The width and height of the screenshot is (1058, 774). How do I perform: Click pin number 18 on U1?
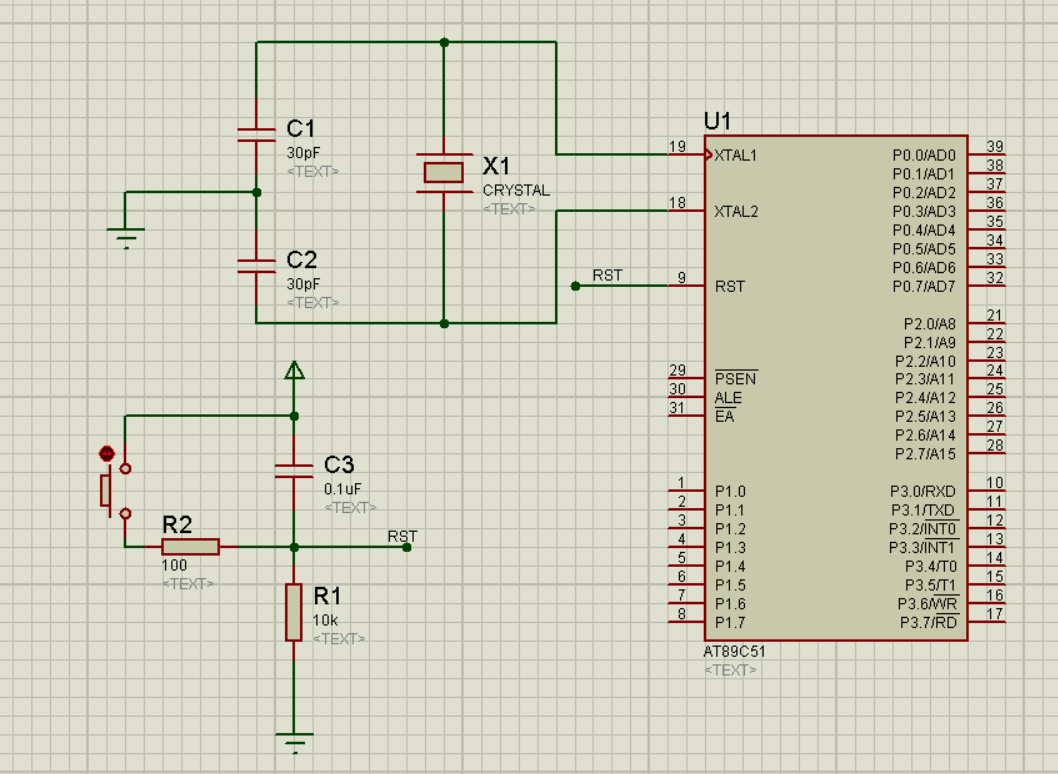tap(677, 202)
